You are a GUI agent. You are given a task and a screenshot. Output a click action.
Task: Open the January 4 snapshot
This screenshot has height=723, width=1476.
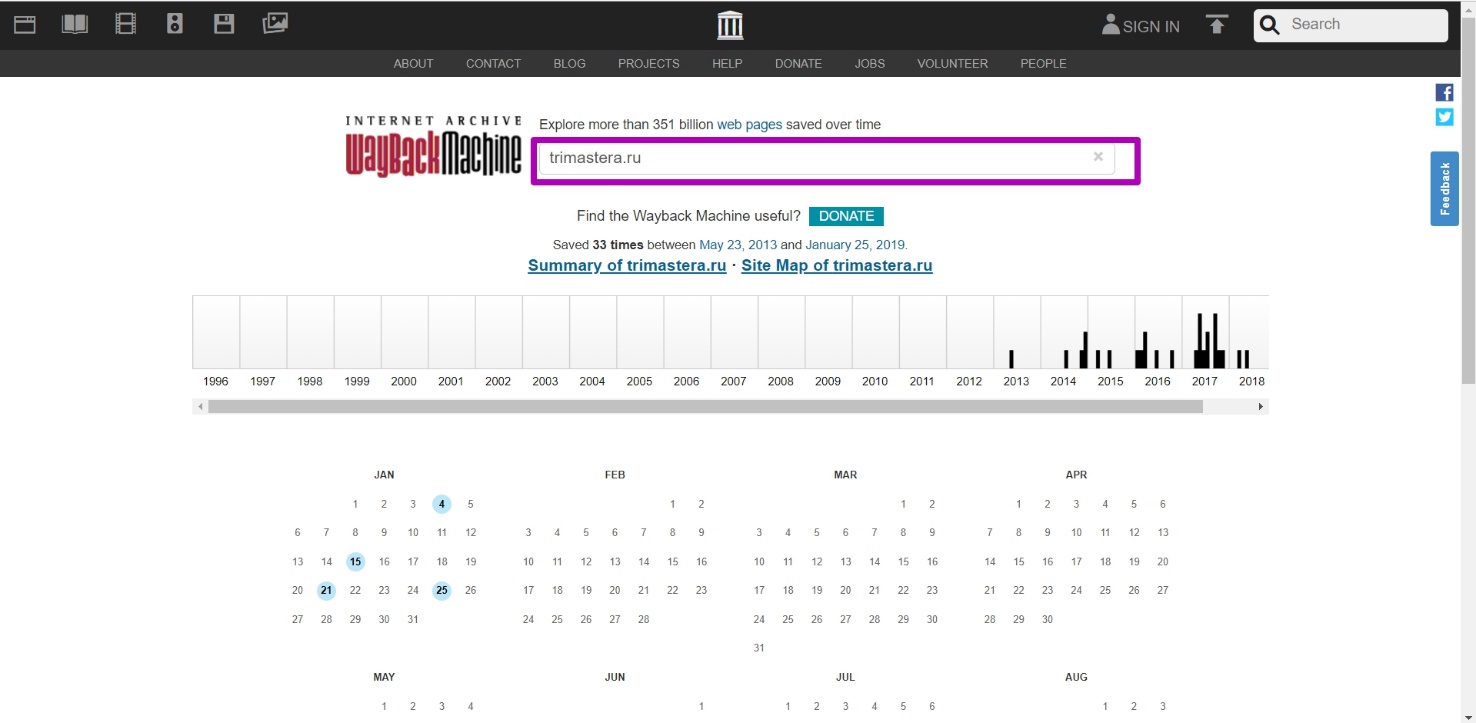(x=442, y=504)
